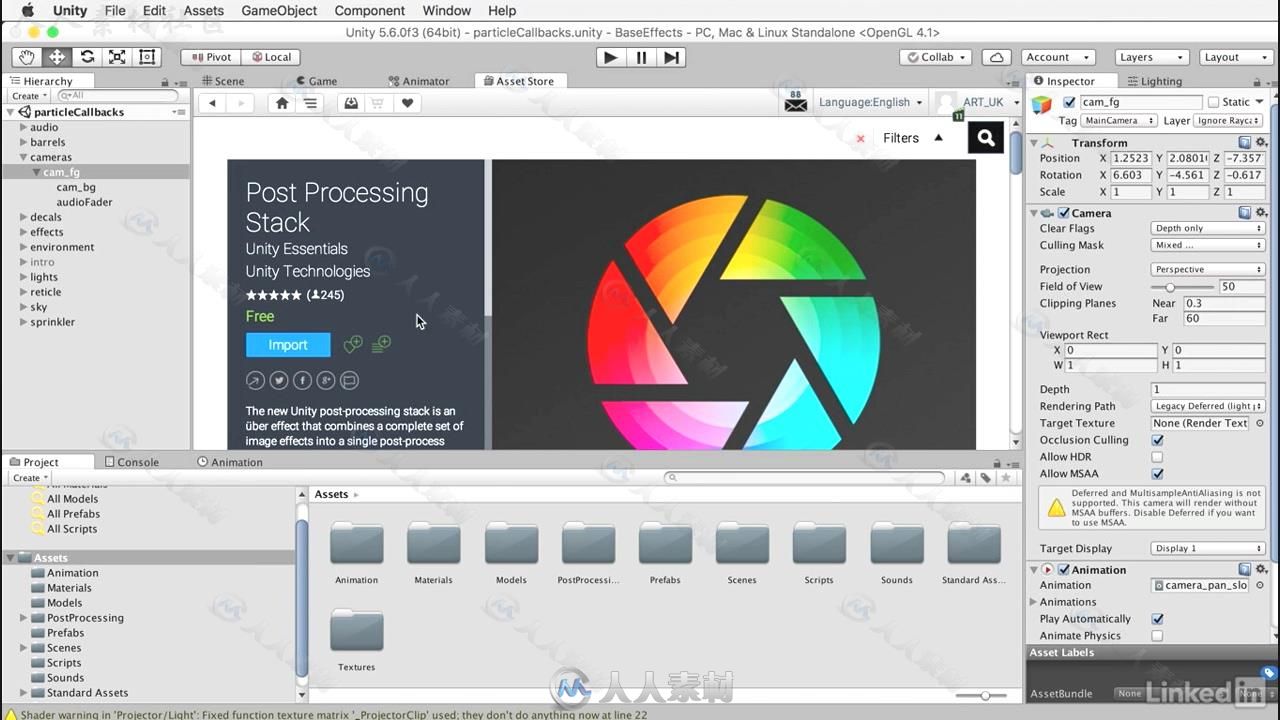Open the Layout dropdown

[1236, 57]
